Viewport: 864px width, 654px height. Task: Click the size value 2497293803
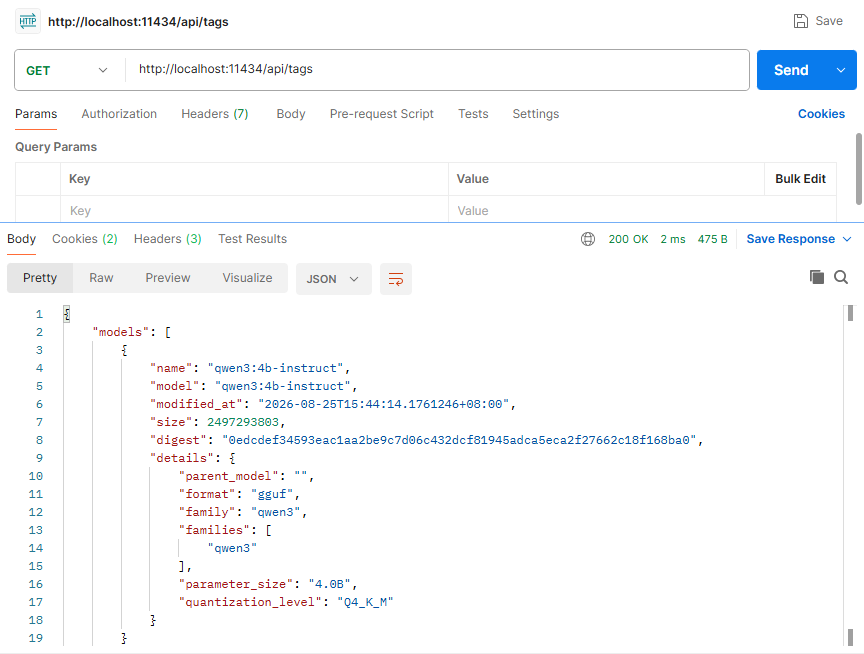pyautogui.click(x=243, y=422)
